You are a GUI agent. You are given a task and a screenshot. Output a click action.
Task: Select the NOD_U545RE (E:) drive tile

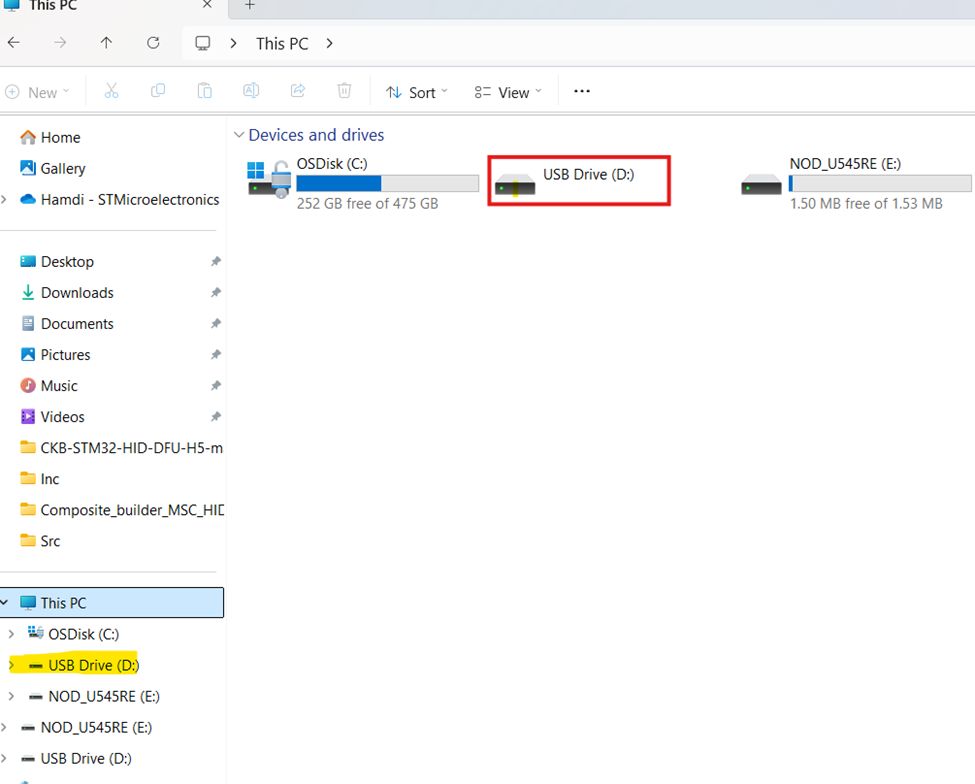pos(856,183)
